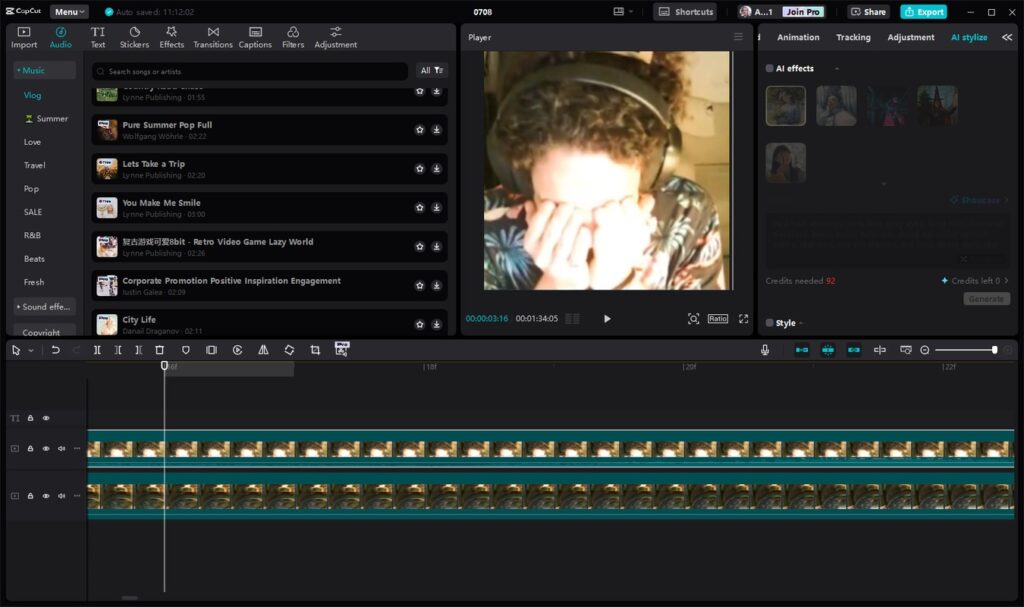Open the All filter dropdown

(x=432, y=71)
